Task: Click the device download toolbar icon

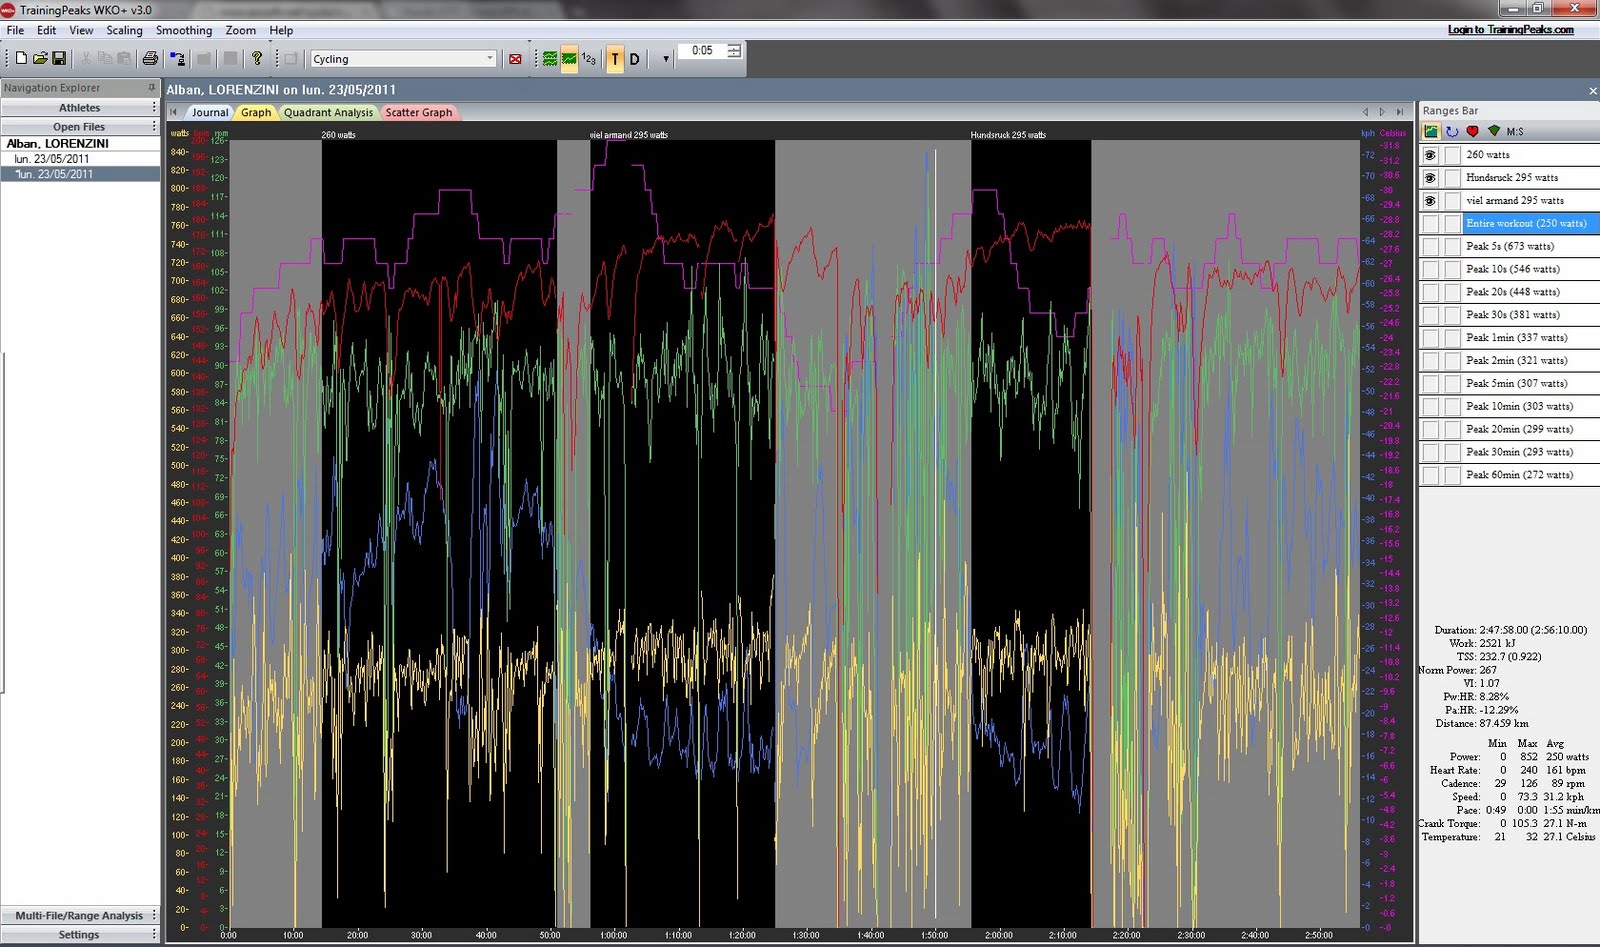Action: [177, 59]
